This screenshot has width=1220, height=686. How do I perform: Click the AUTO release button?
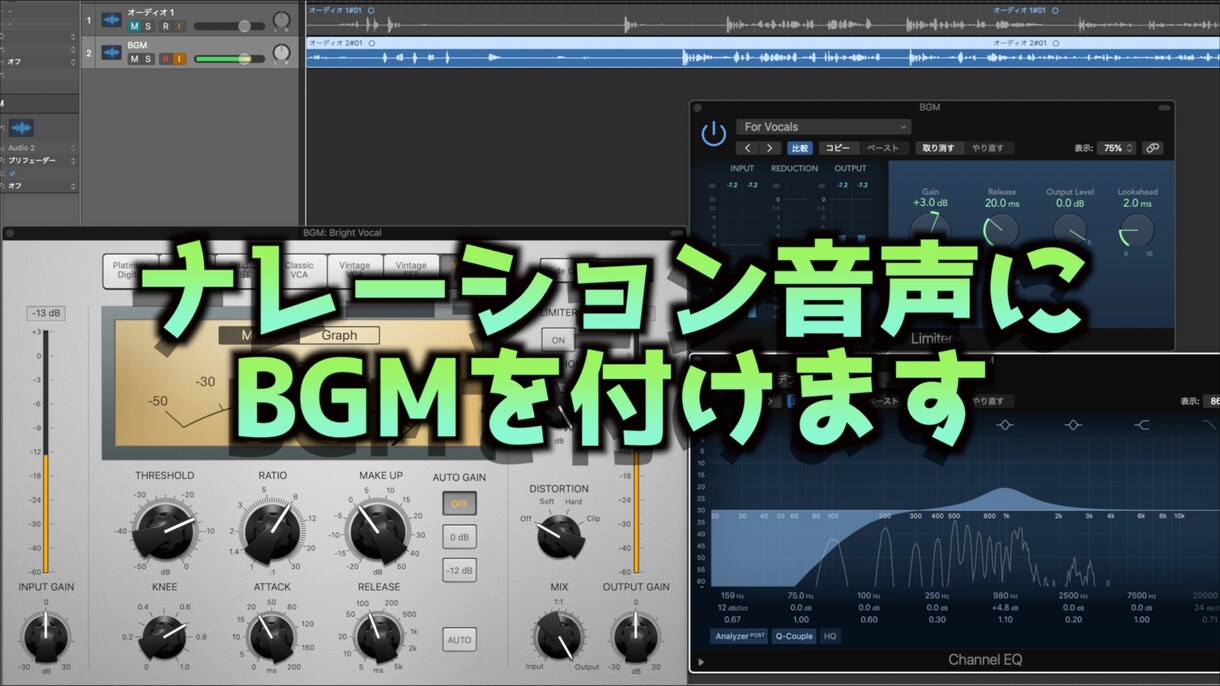click(460, 639)
